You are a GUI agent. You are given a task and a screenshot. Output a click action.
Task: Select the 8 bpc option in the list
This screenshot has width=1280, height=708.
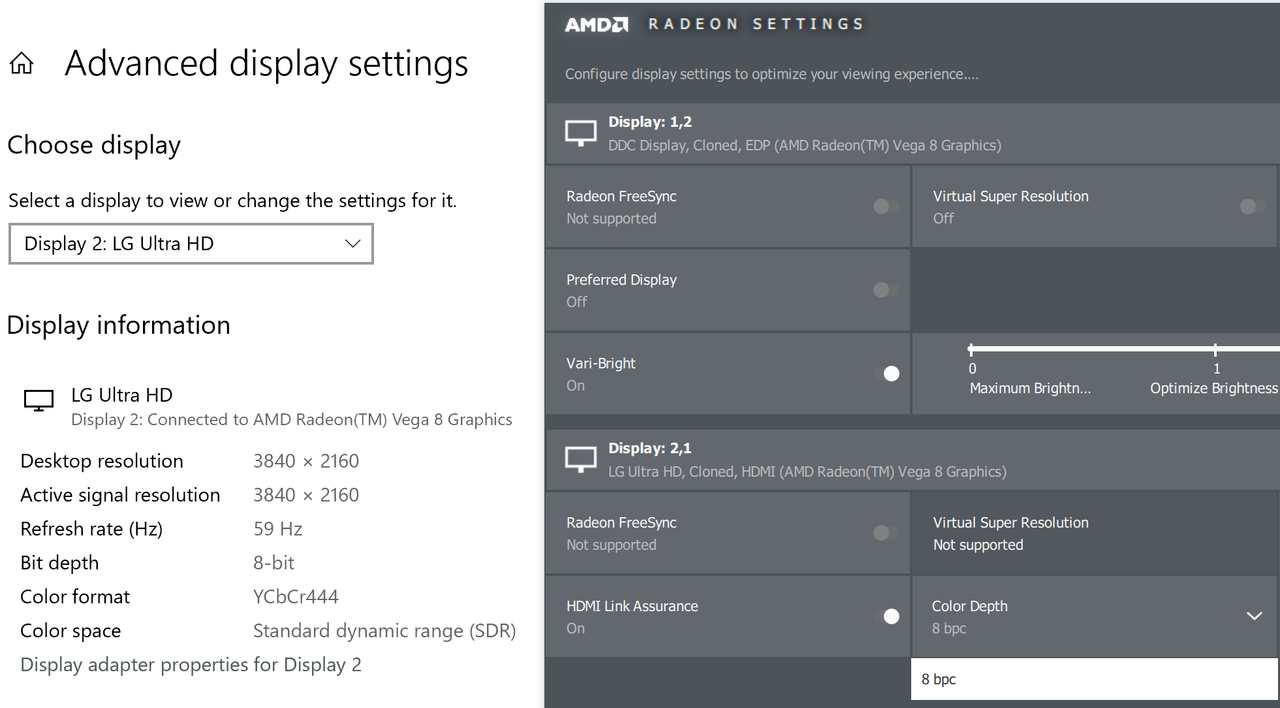(x=1095, y=679)
